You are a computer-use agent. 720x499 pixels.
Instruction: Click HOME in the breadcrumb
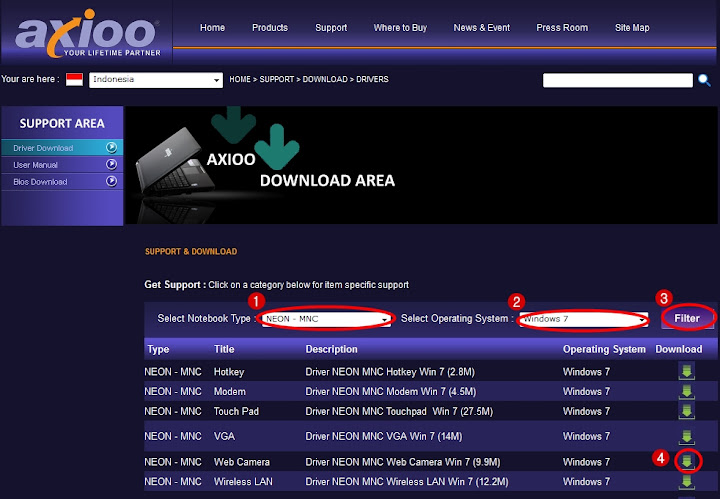tap(240, 79)
